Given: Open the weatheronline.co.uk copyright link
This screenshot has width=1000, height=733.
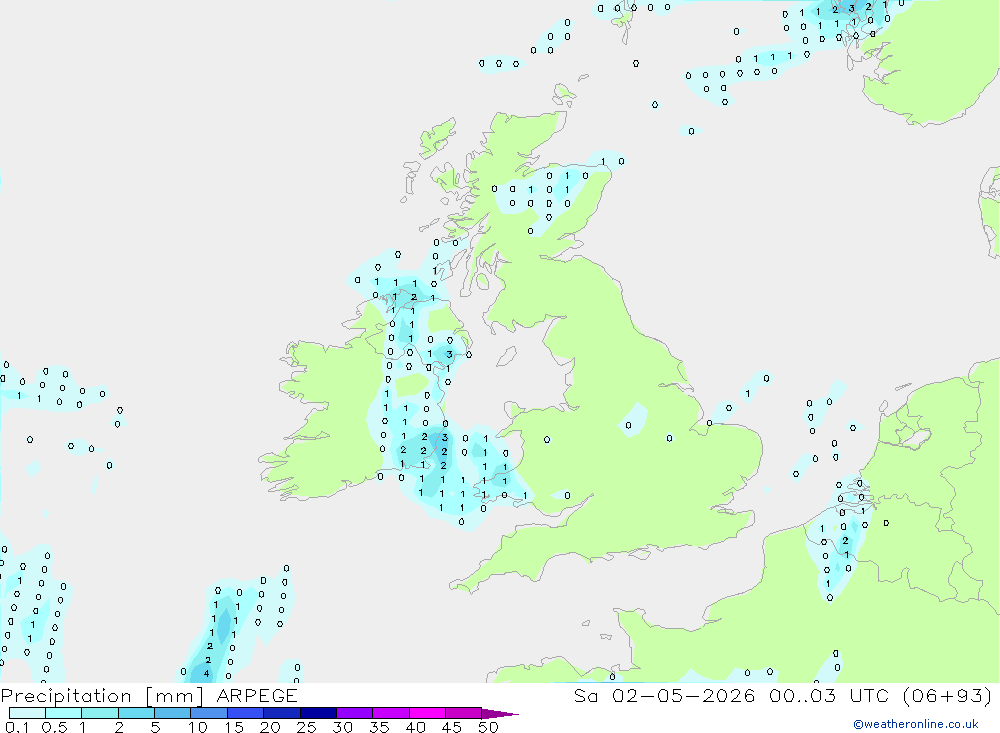Looking at the screenshot, I should pos(916,724).
